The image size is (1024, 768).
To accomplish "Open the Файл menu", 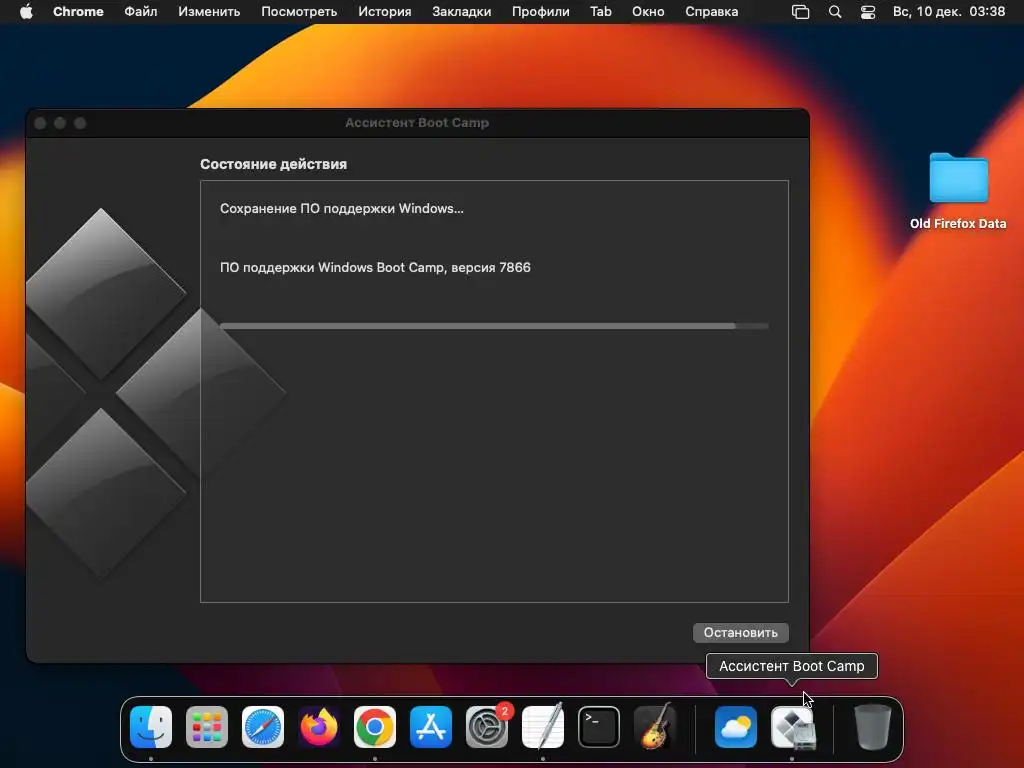I will (x=140, y=12).
